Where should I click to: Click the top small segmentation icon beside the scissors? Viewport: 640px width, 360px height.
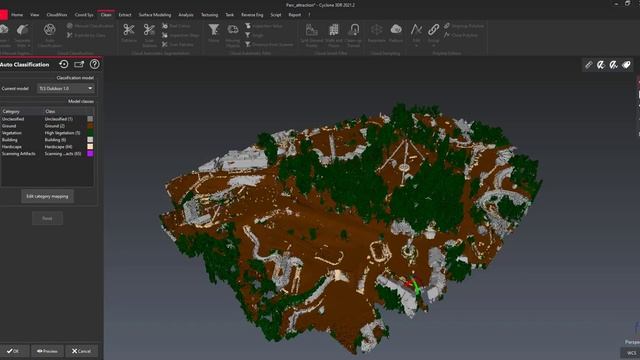[x=165, y=26]
